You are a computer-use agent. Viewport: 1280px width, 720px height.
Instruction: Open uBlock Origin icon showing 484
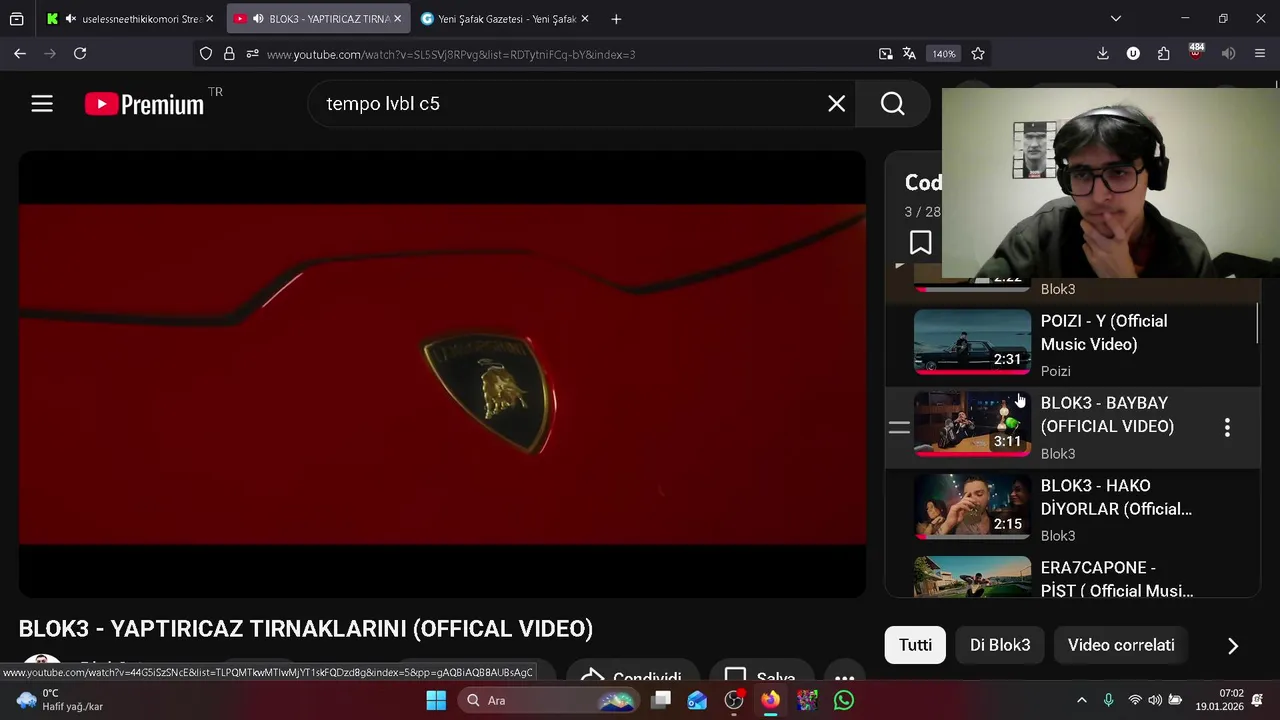1196,51
